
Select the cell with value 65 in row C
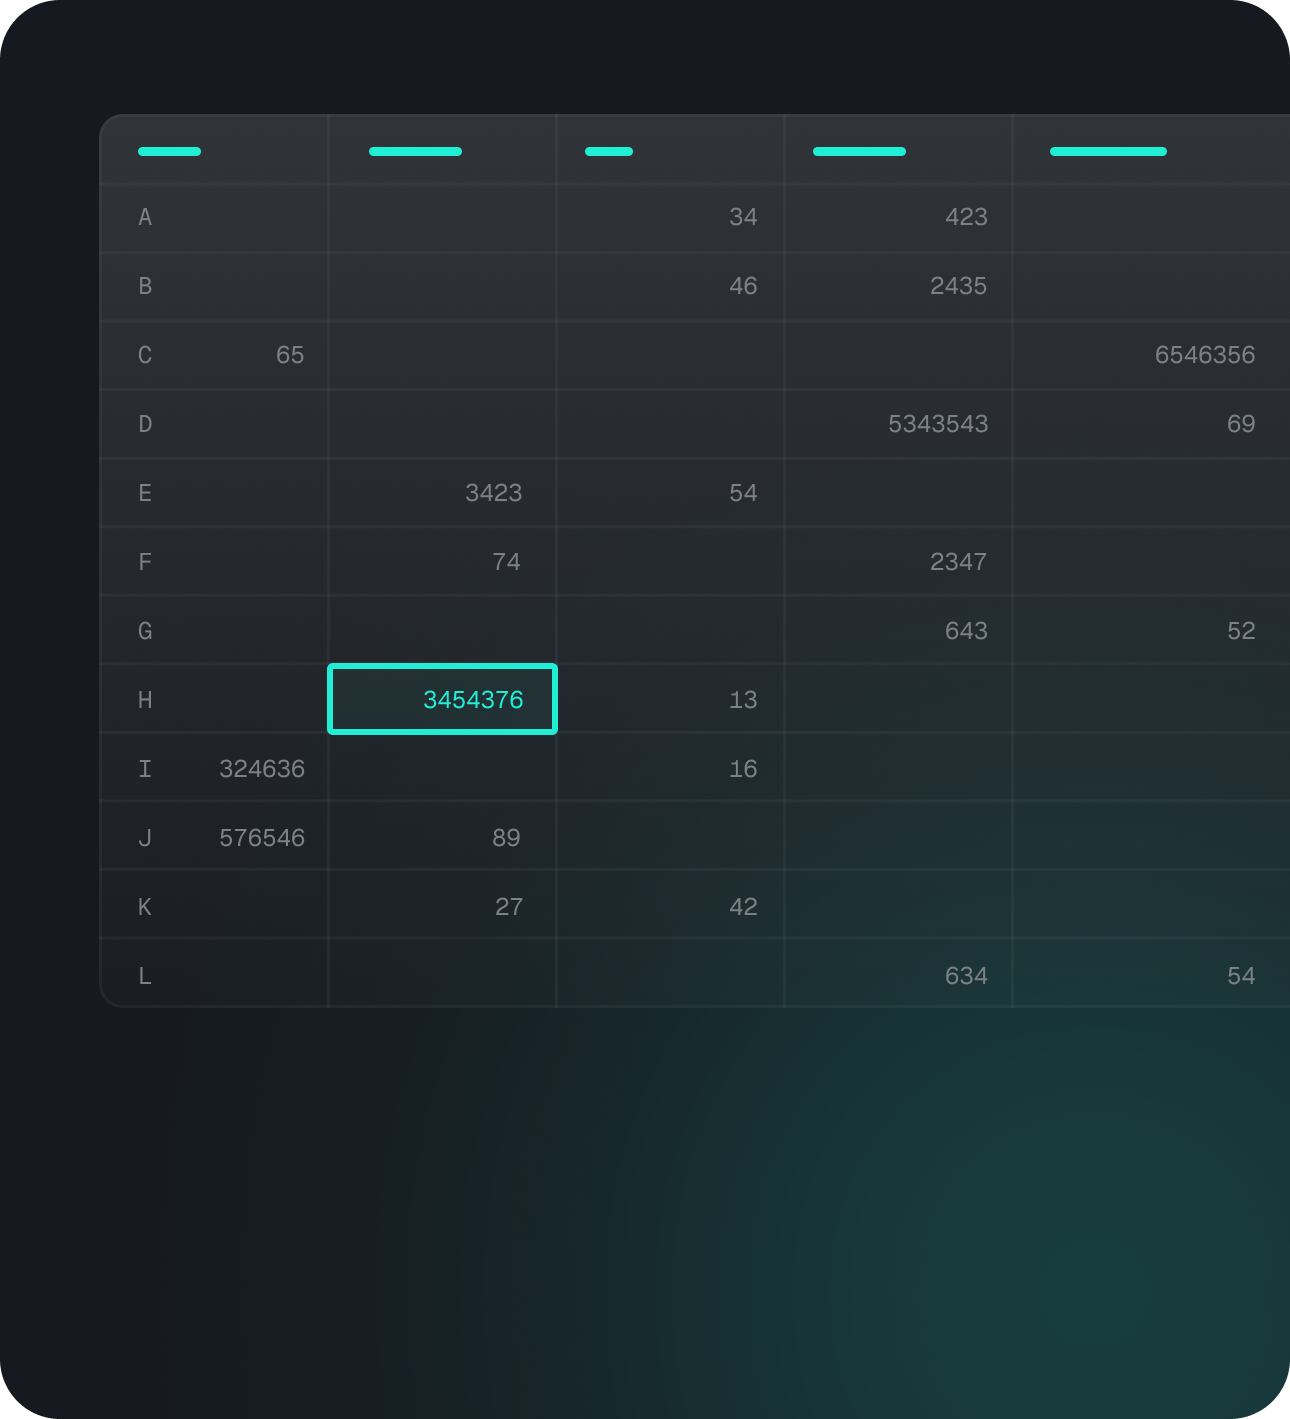(x=290, y=355)
